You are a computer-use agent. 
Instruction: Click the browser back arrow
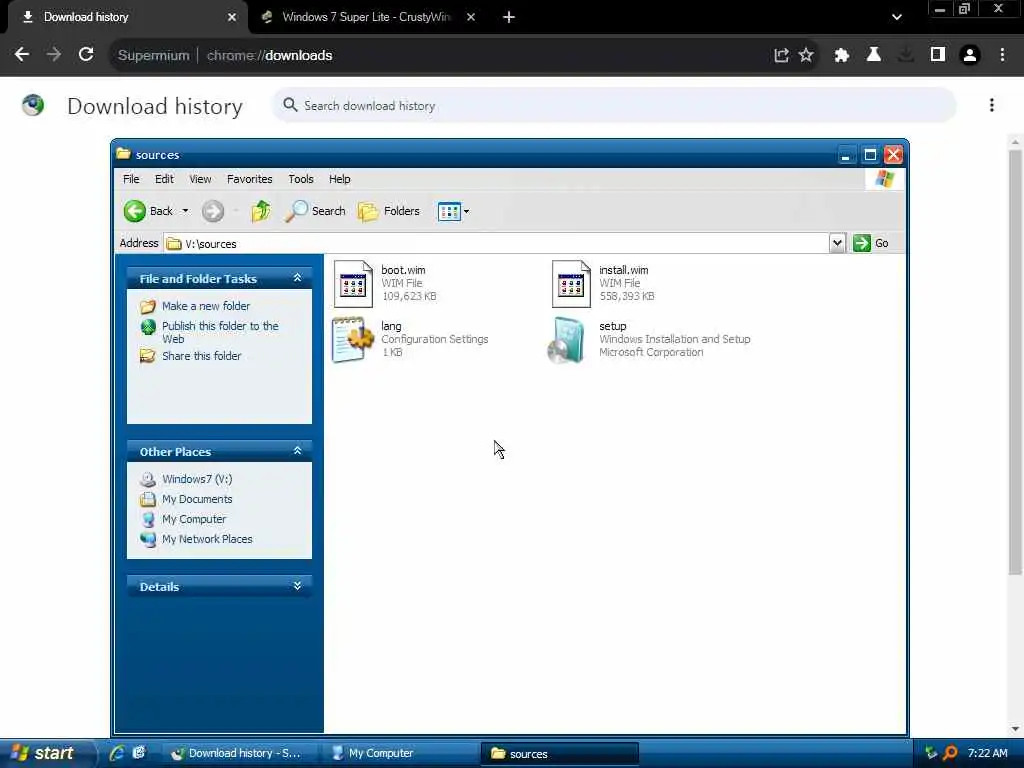coord(22,55)
